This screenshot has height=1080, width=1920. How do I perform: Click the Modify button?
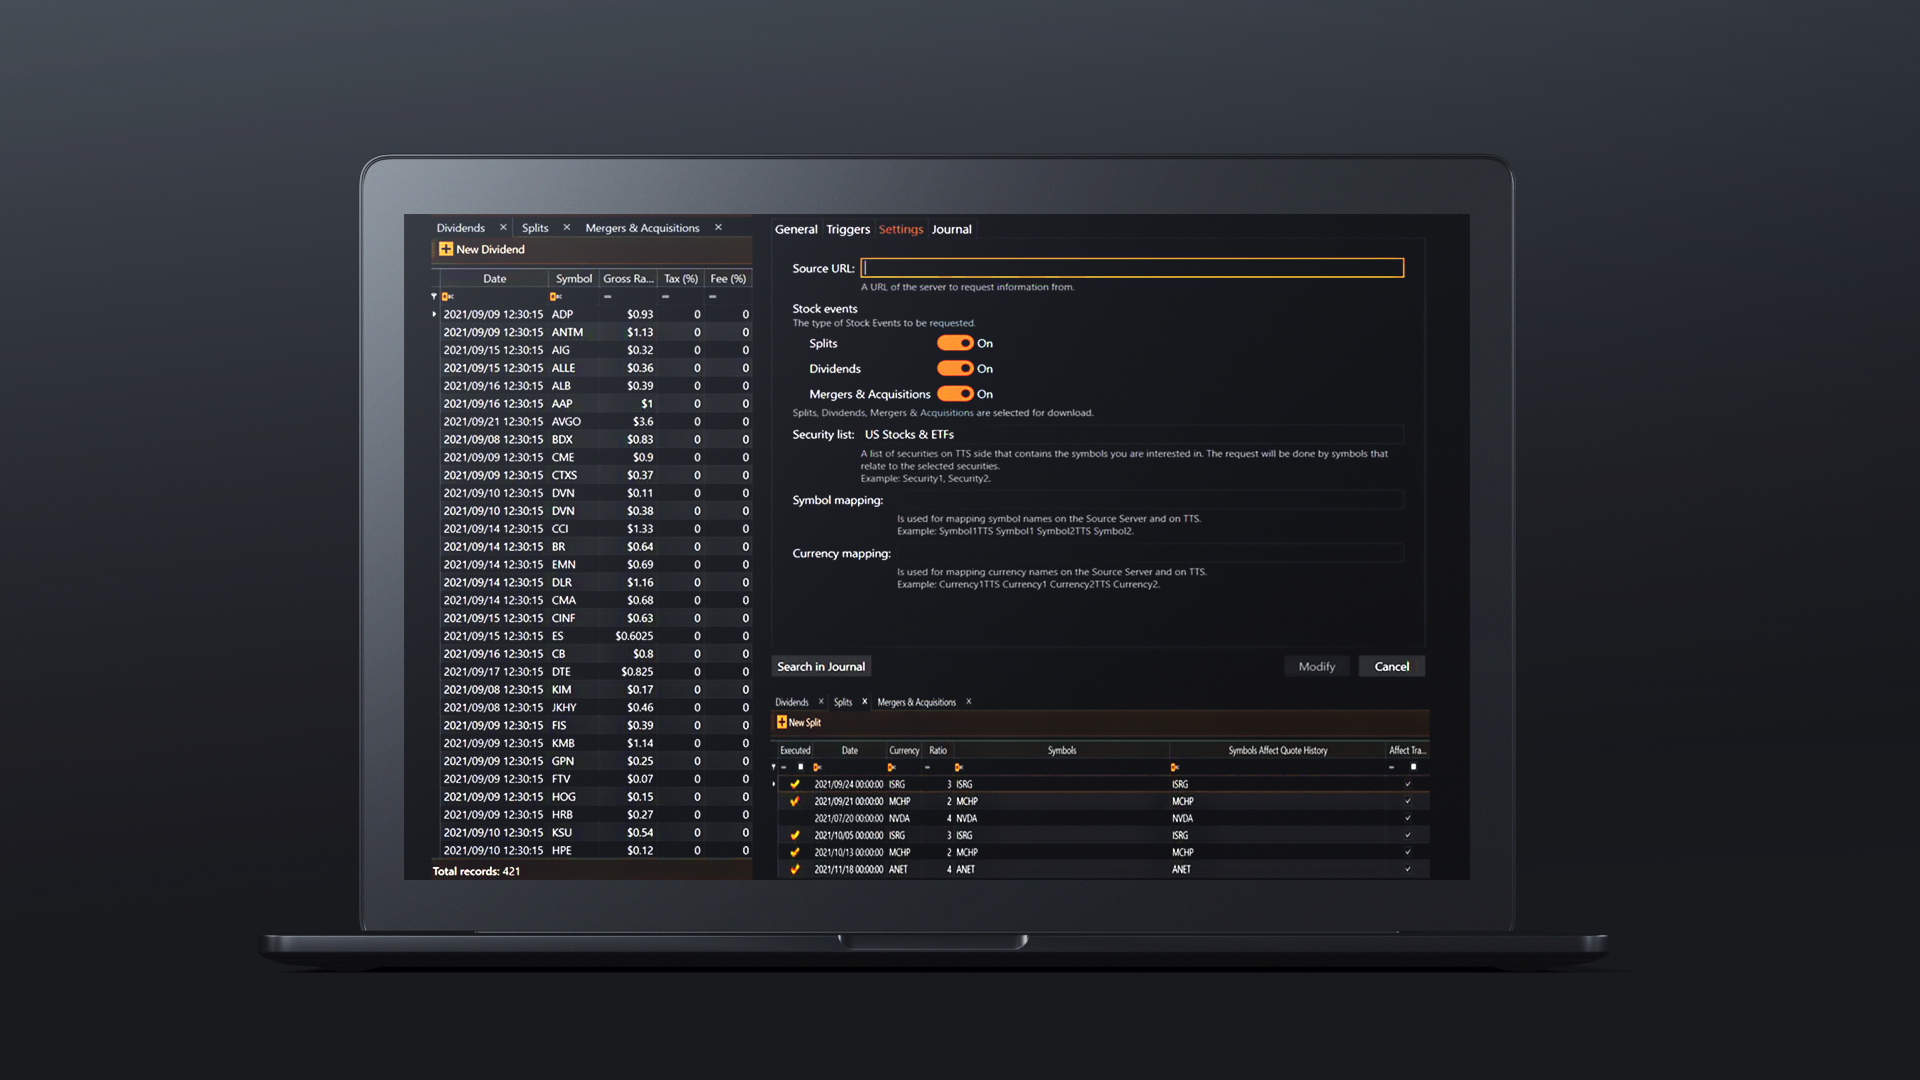(x=1315, y=666)
